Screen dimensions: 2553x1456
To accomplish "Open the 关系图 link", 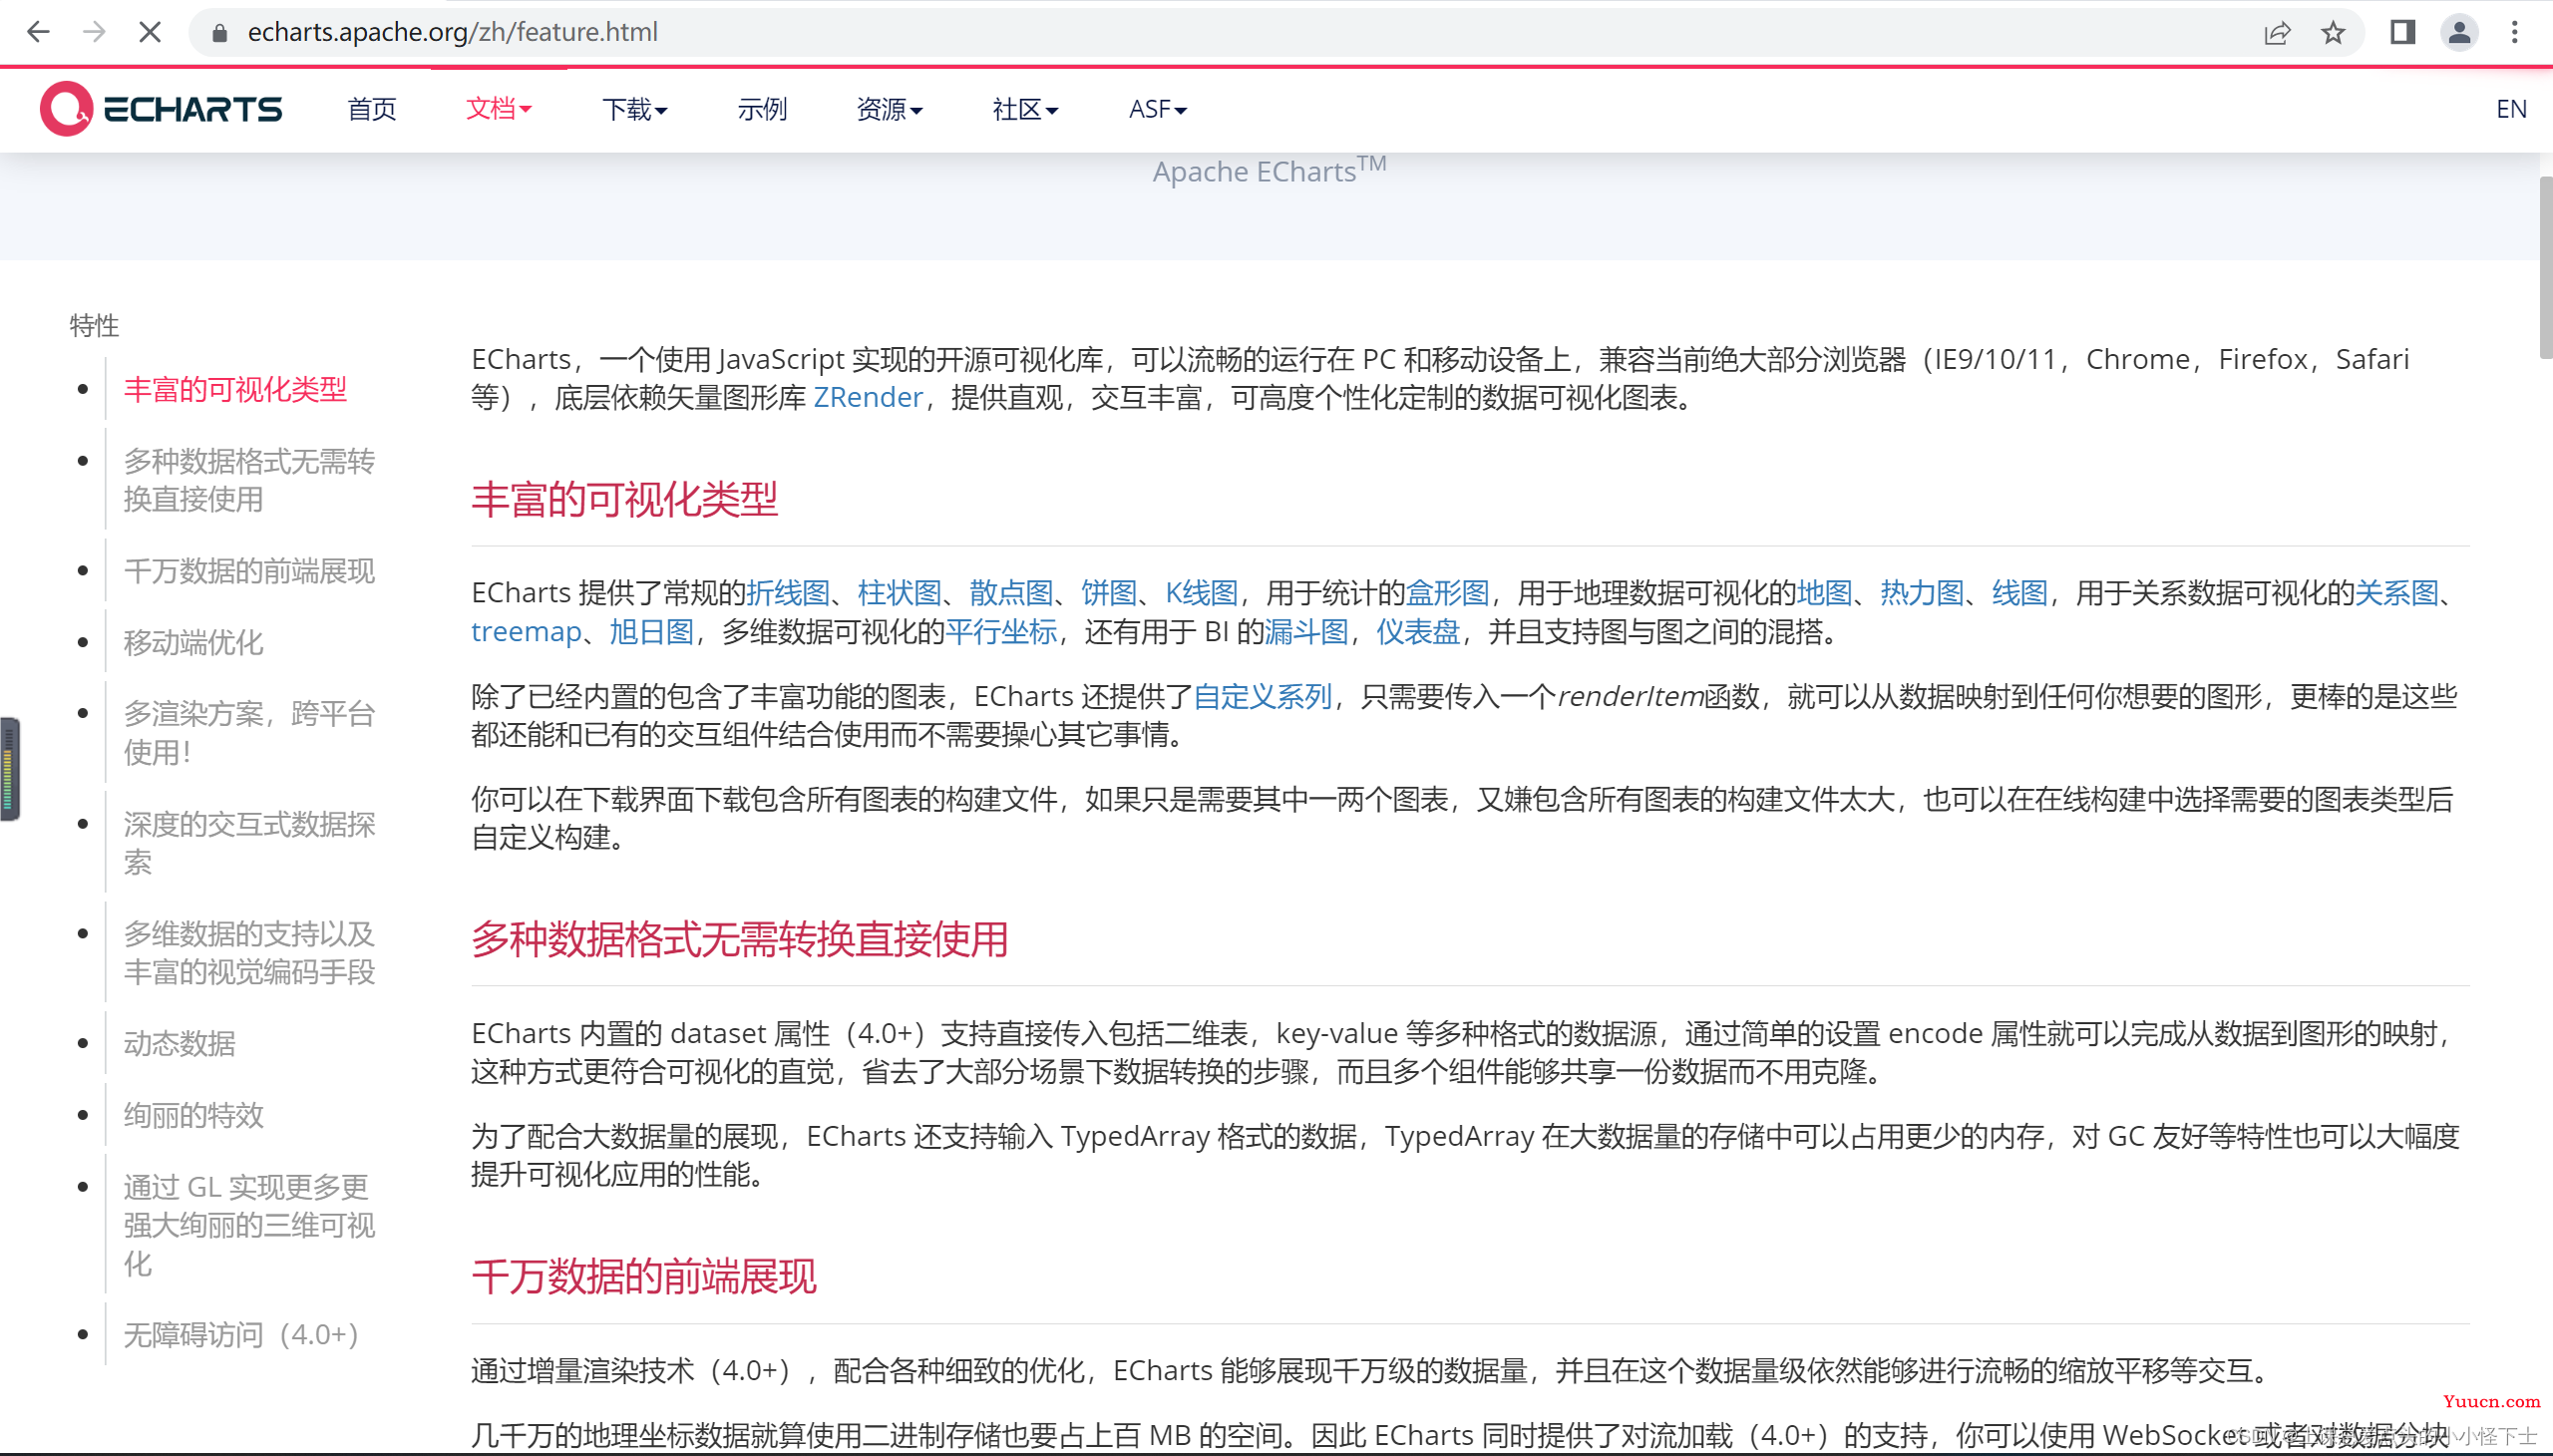I will [2396, 592].
